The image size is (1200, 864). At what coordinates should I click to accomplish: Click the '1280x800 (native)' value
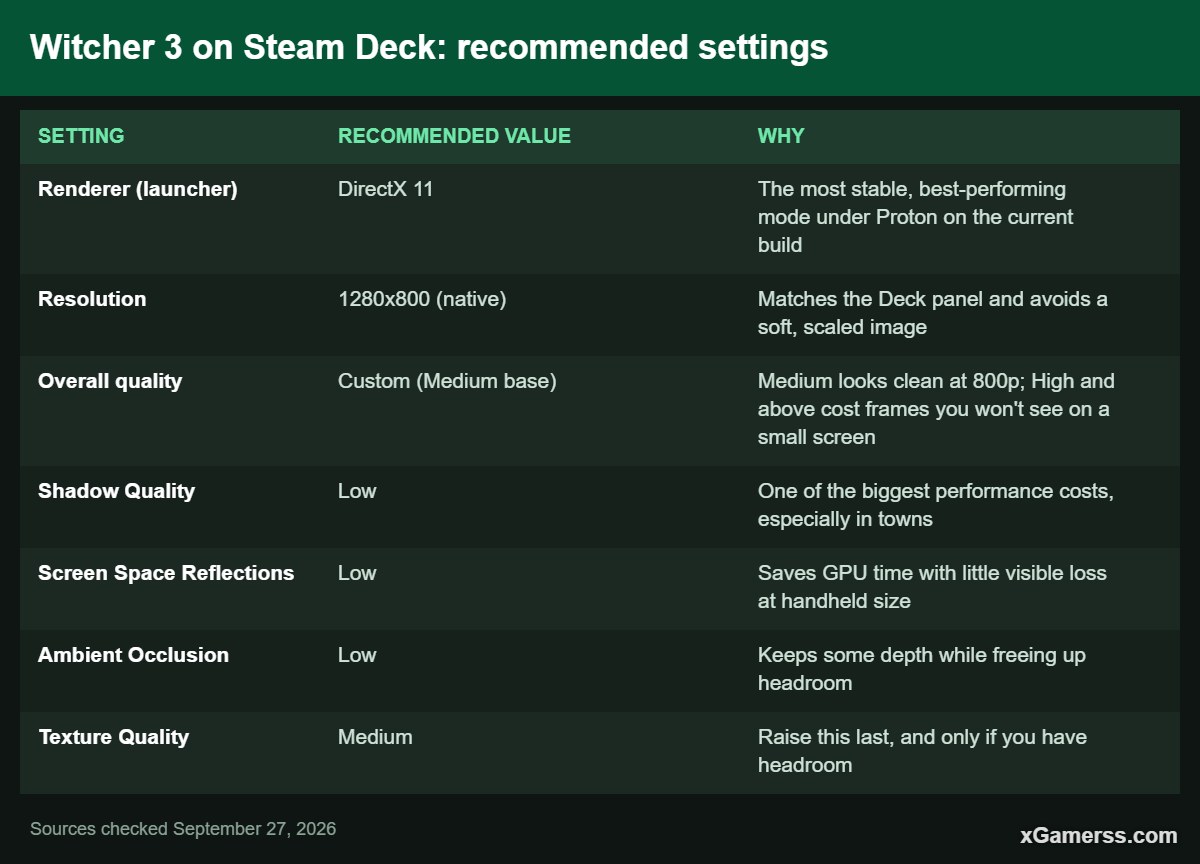tap(422, 299)
